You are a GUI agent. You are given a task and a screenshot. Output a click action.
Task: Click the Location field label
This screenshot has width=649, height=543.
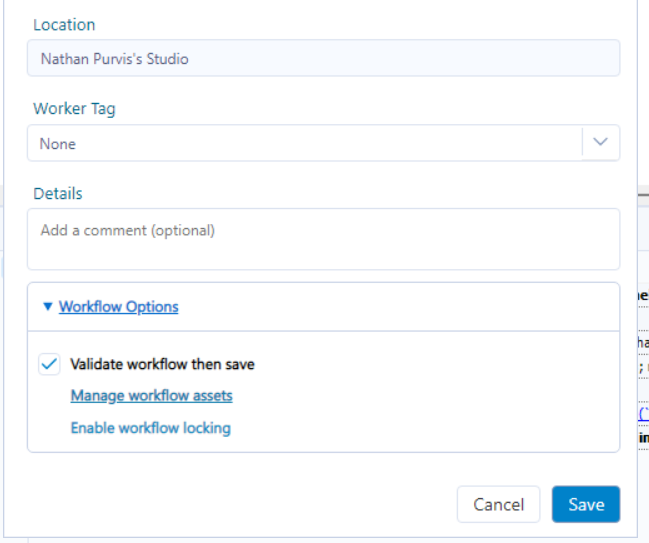pos(64,24)
